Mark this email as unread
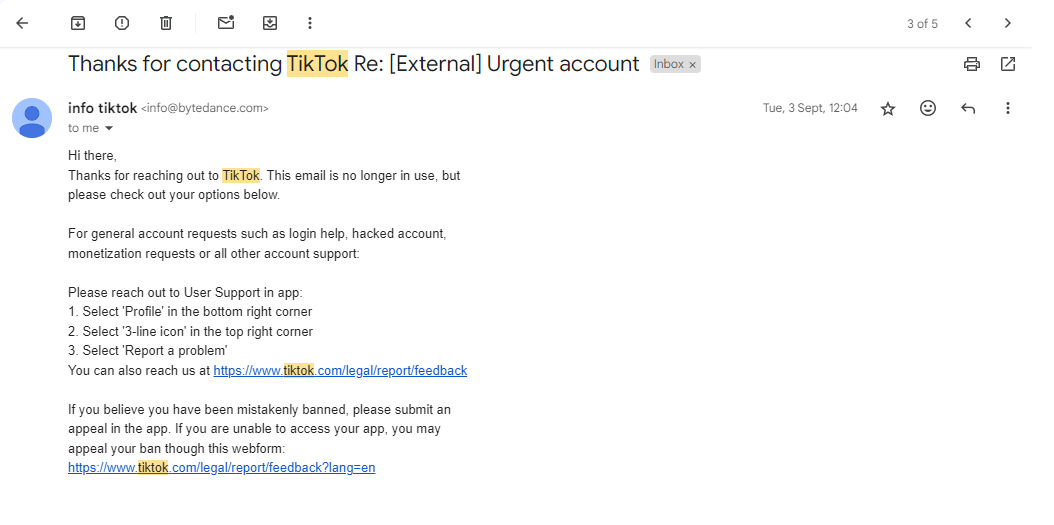The image size is (1054, 525). click(226, 23)
